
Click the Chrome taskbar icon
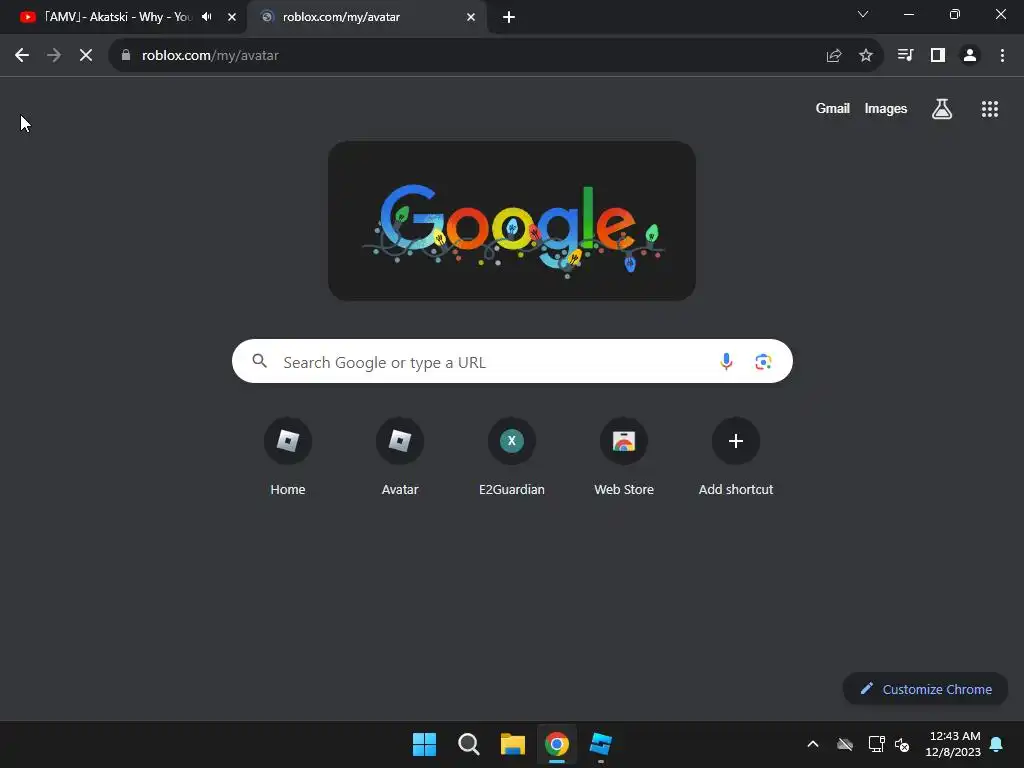tap(557, 744)
